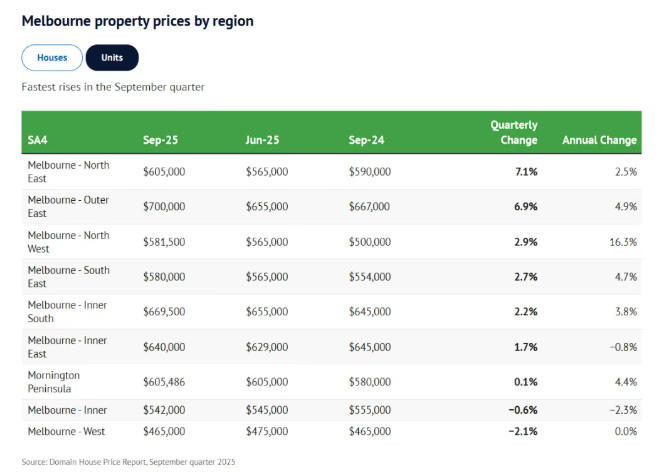Switch to the Houses tab
The image size is (656, 476).
pyautogui.click(x=52, y=58)
